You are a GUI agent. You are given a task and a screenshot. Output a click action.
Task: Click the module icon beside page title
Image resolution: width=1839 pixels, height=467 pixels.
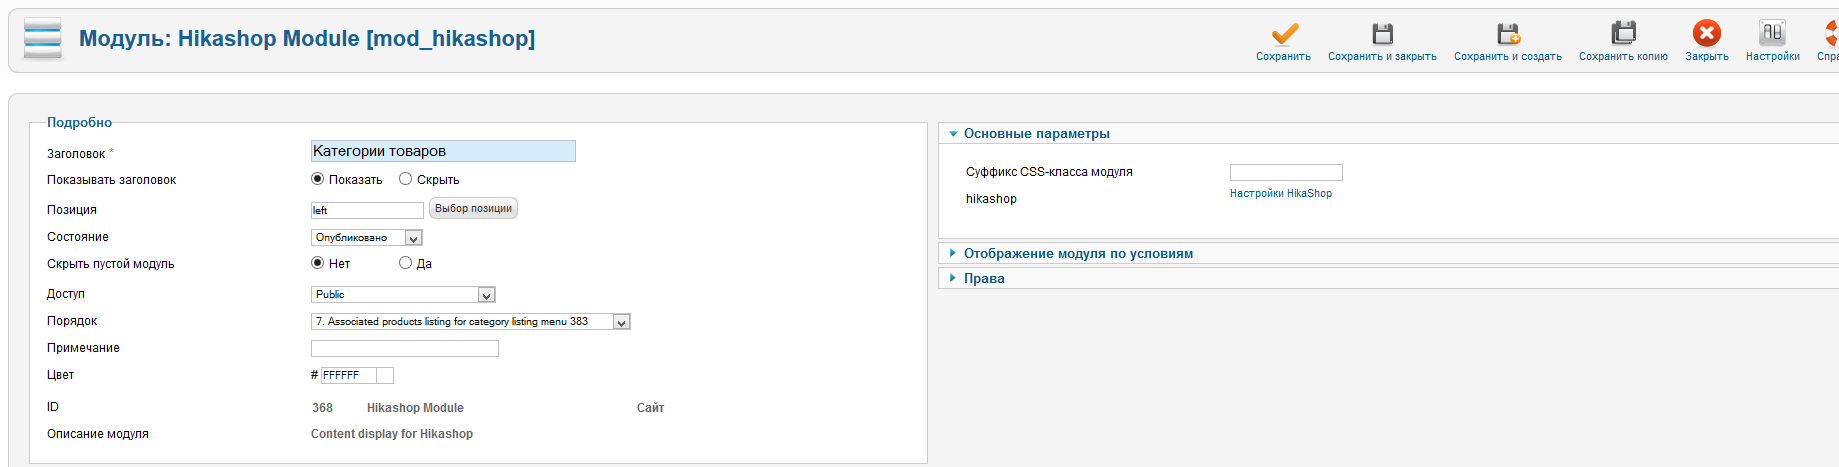click(43, 39)
